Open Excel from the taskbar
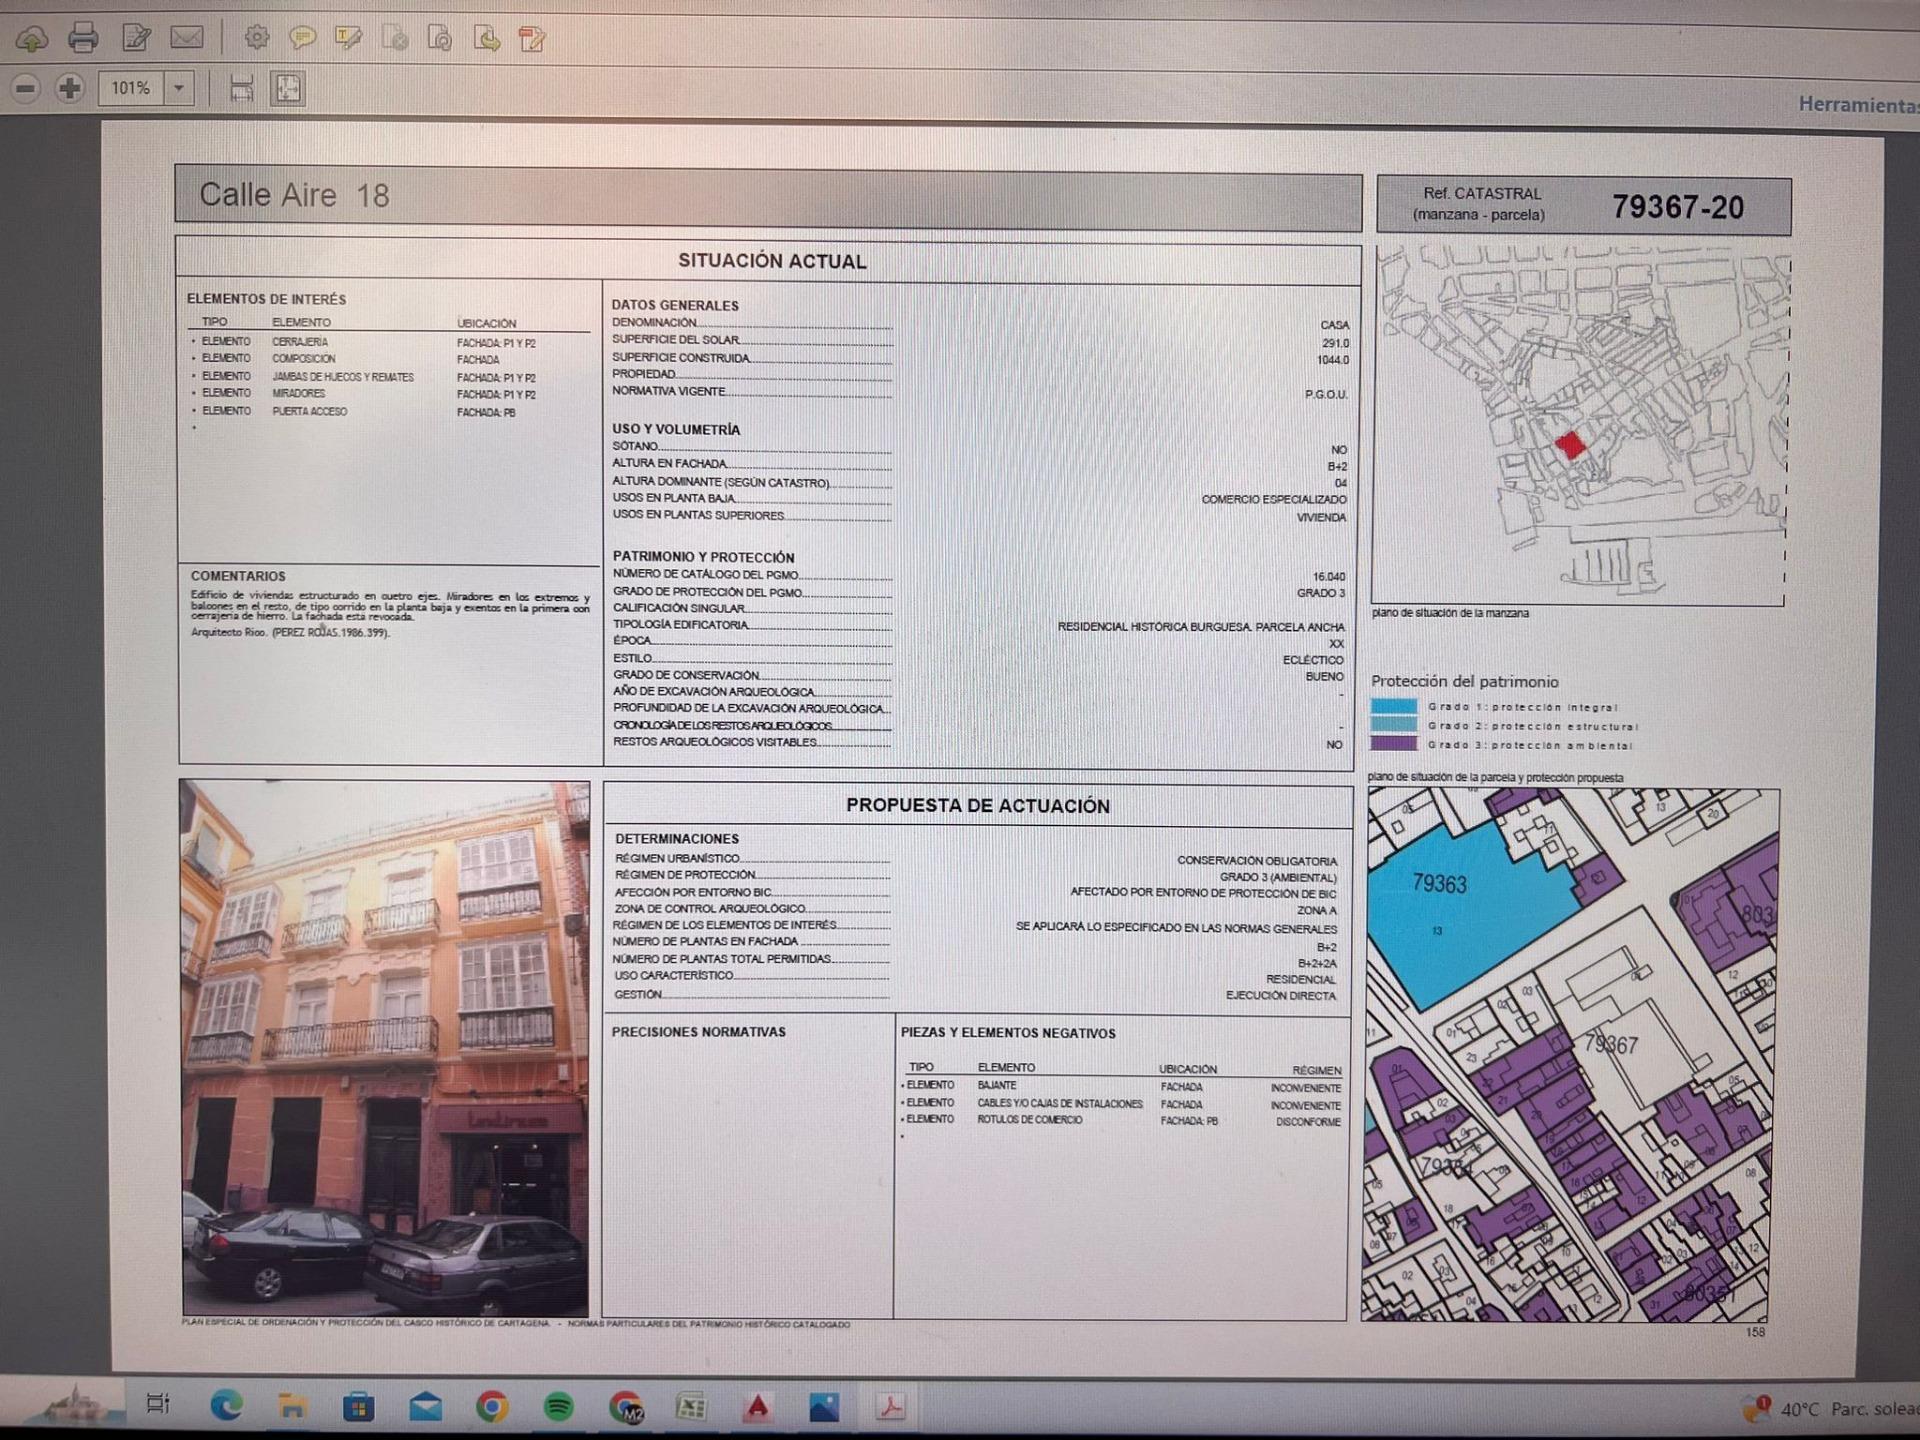The image size is (1920, 1440). (x=691, y=1407)
